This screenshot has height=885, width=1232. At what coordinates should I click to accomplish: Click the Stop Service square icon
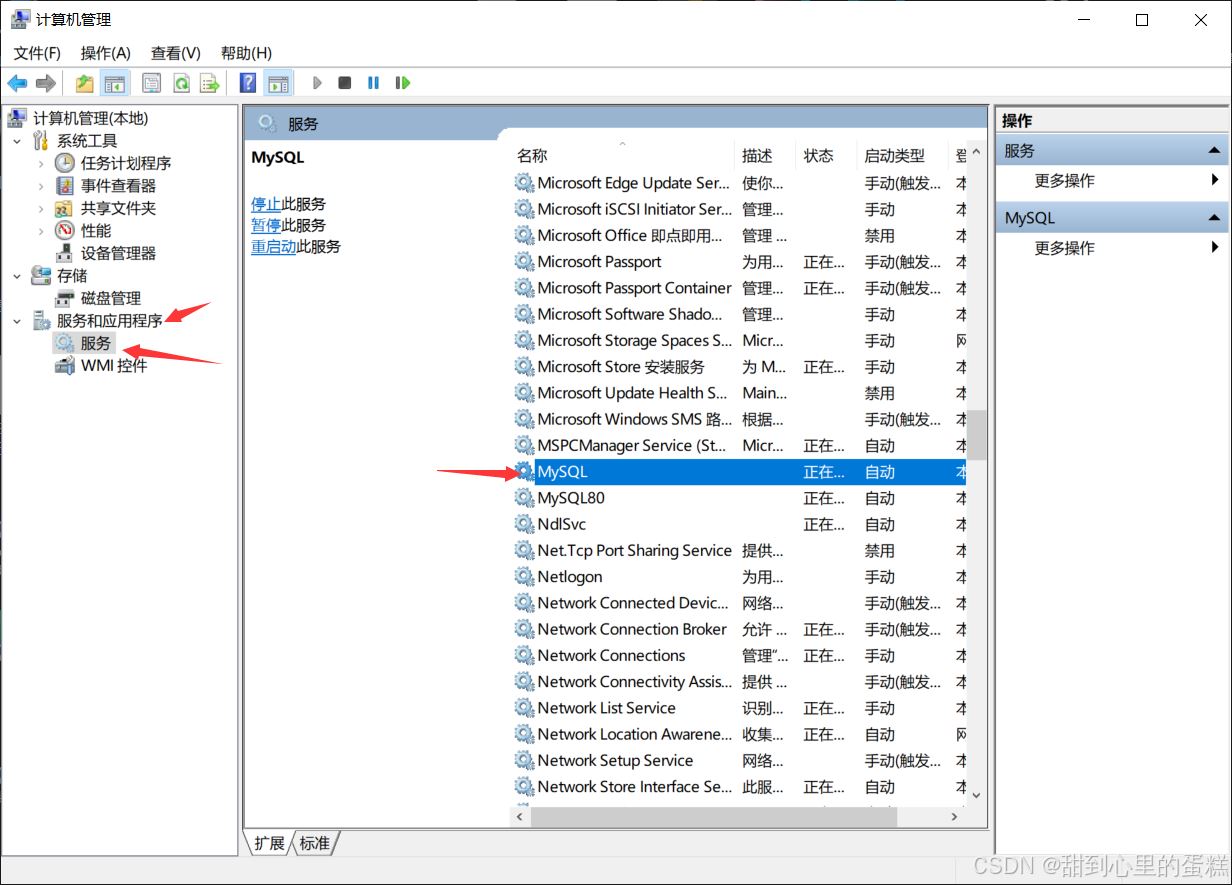pyautogui.click(x=345, y=83)
